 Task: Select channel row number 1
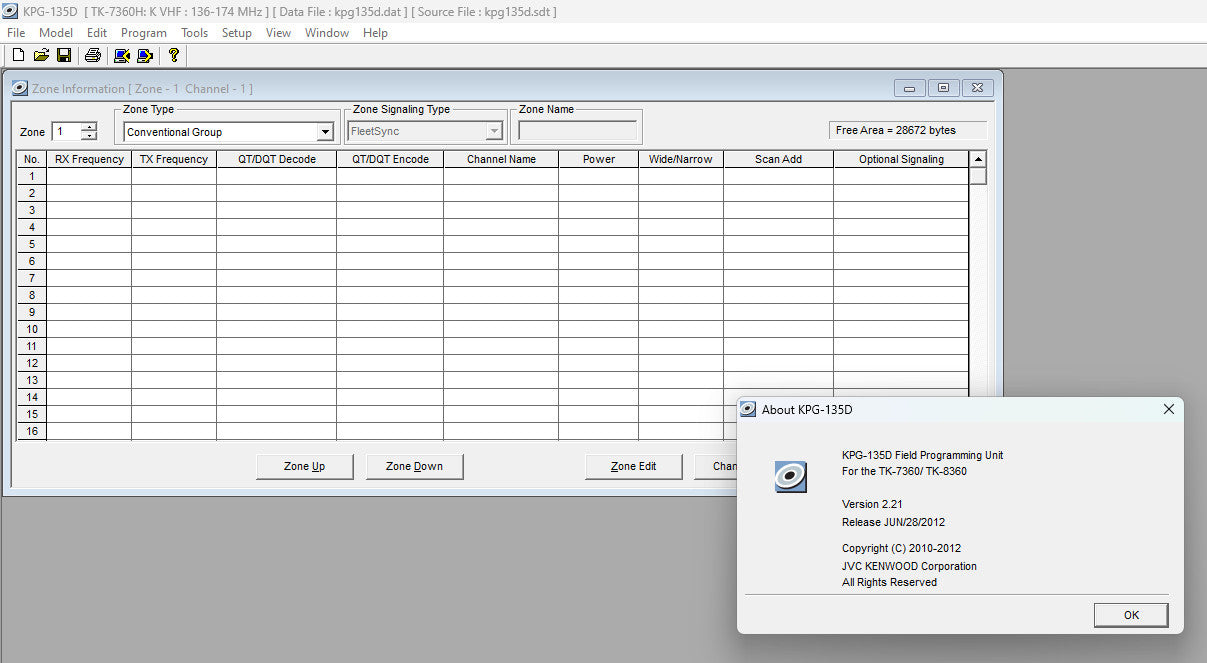pos(32,176)
